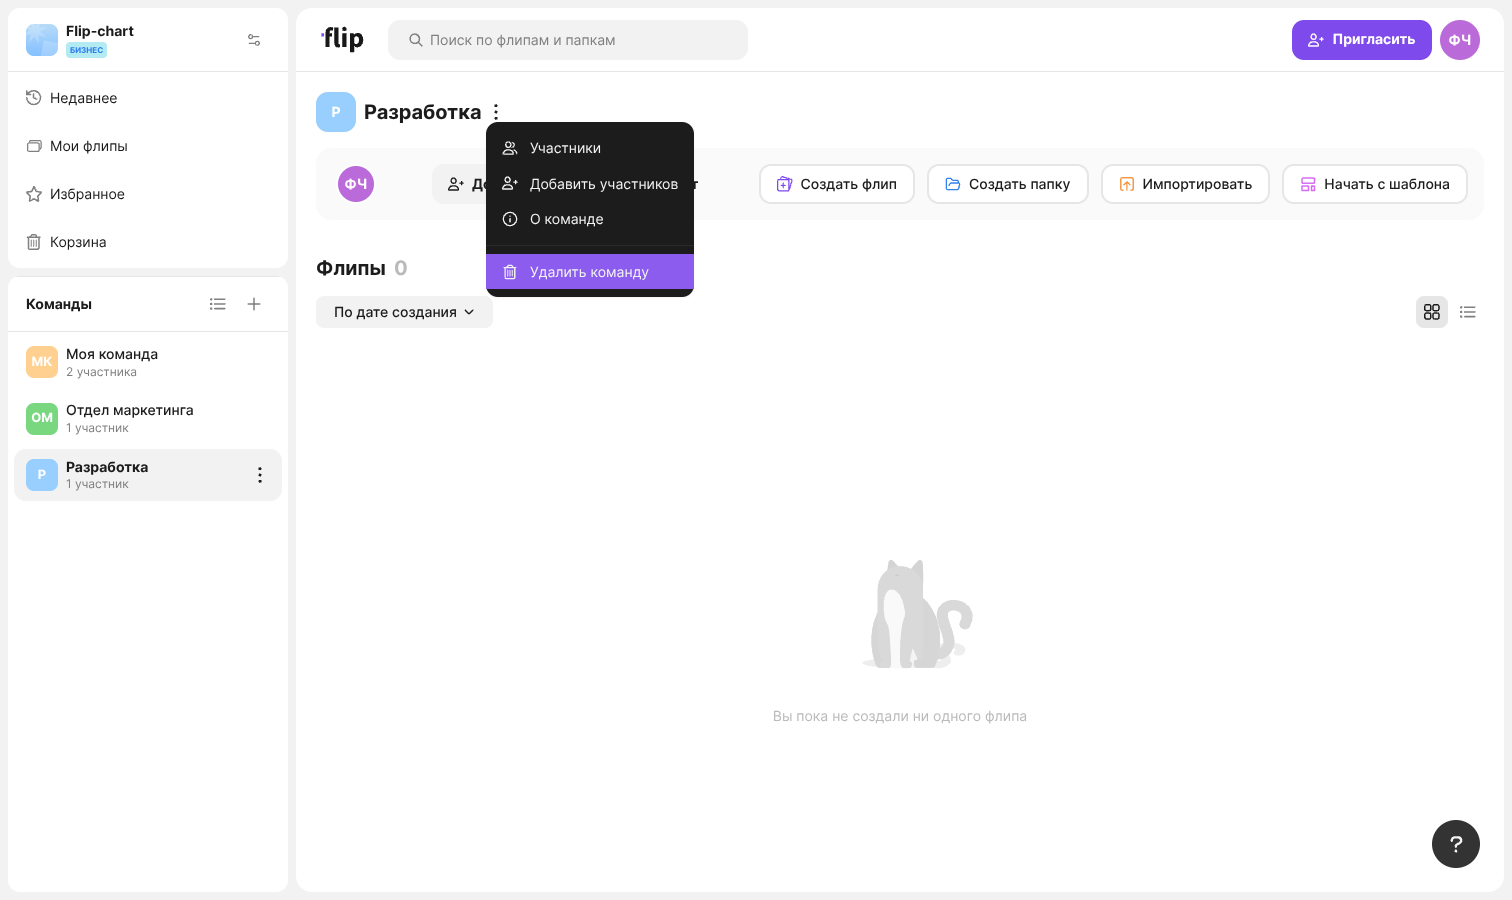The image size is (1512, 900).
Task: Click the Разработка team avatar in header
Action: [x=336, y=112]
